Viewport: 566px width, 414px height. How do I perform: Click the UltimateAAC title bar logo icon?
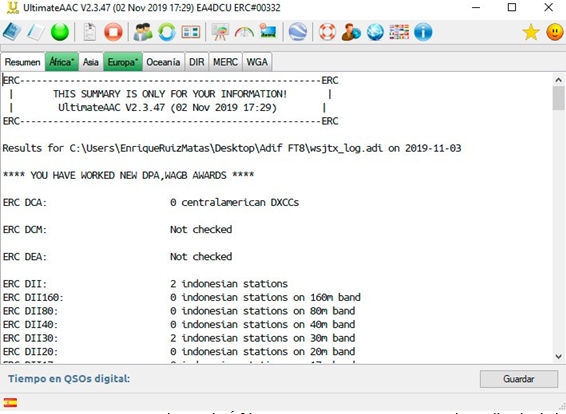[12, 8]
